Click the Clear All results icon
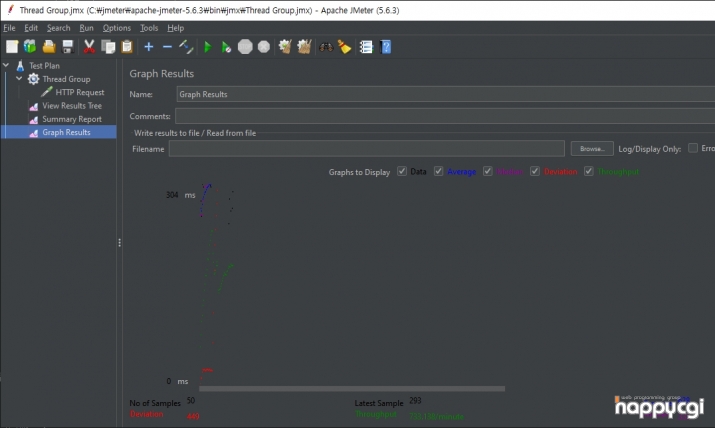Viewport: 715px width, 428px height. click(304, 46)
